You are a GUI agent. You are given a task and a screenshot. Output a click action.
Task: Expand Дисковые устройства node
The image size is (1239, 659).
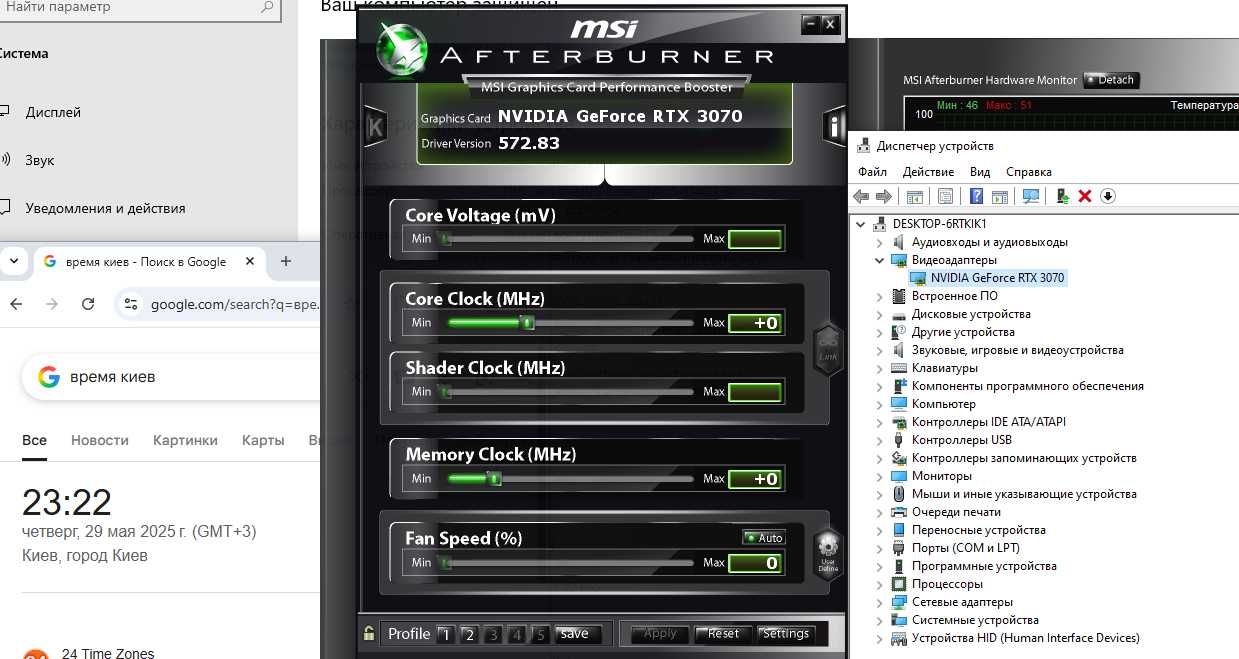pyautogui.click(x=880, y=314)
